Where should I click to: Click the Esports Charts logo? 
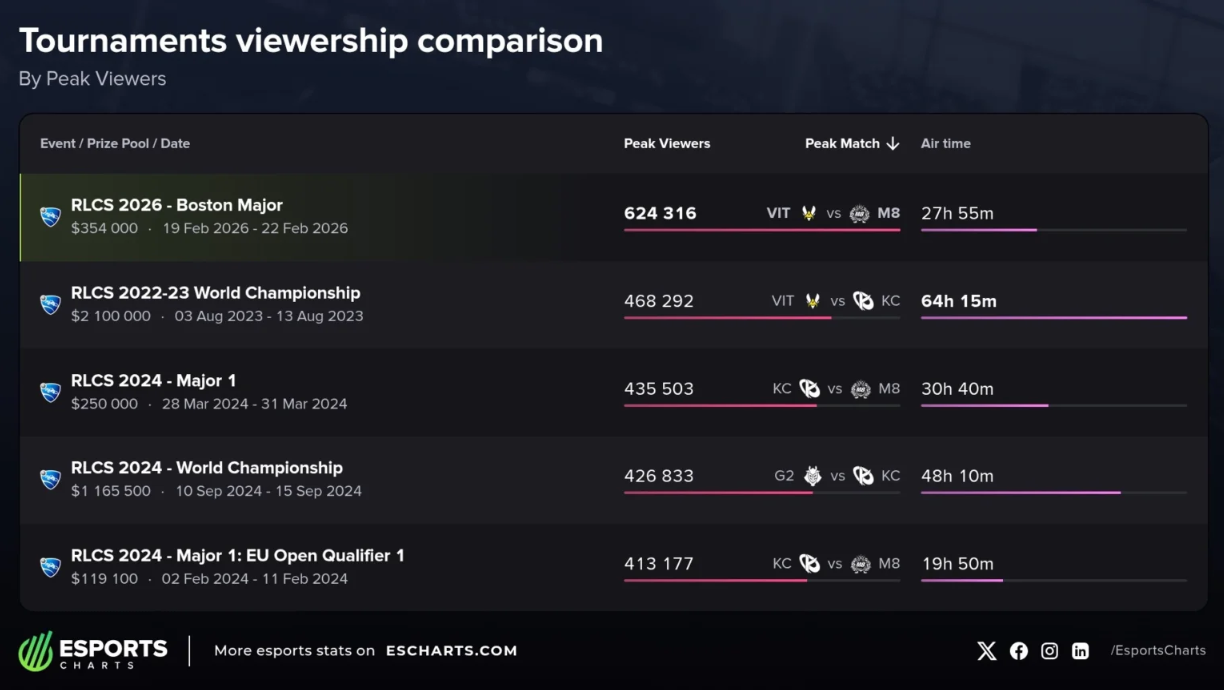[x=93, y=652]
